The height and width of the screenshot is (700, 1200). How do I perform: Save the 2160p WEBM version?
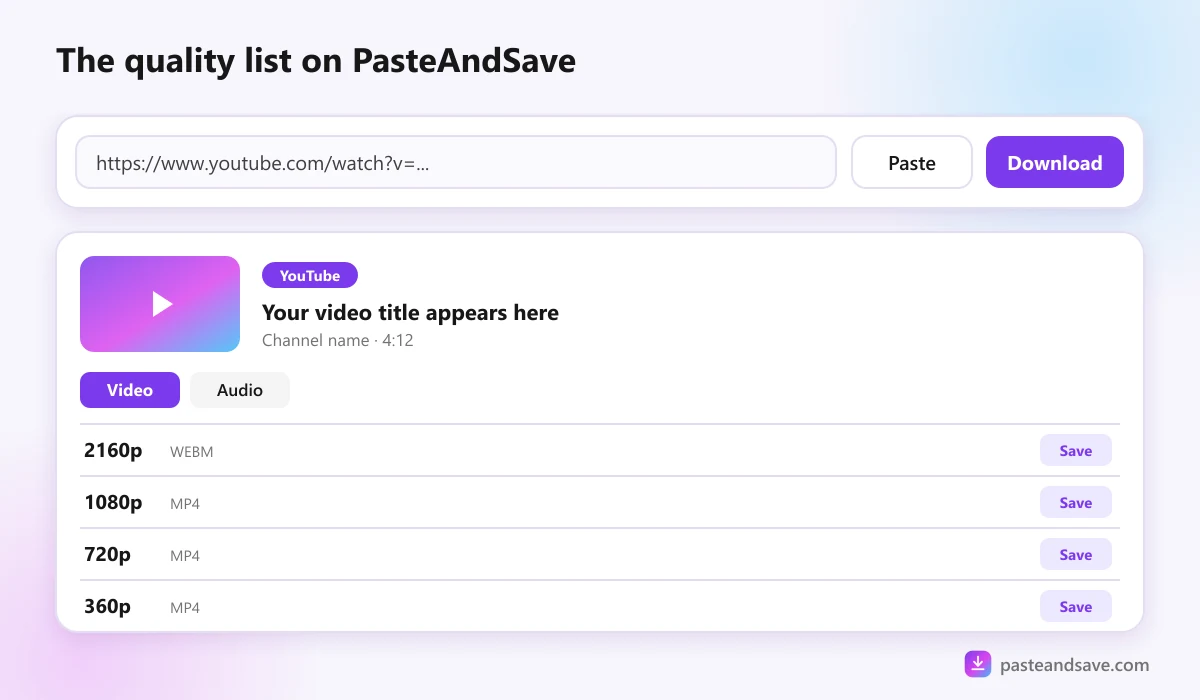pyautogui.click(x=1076, y=450)
